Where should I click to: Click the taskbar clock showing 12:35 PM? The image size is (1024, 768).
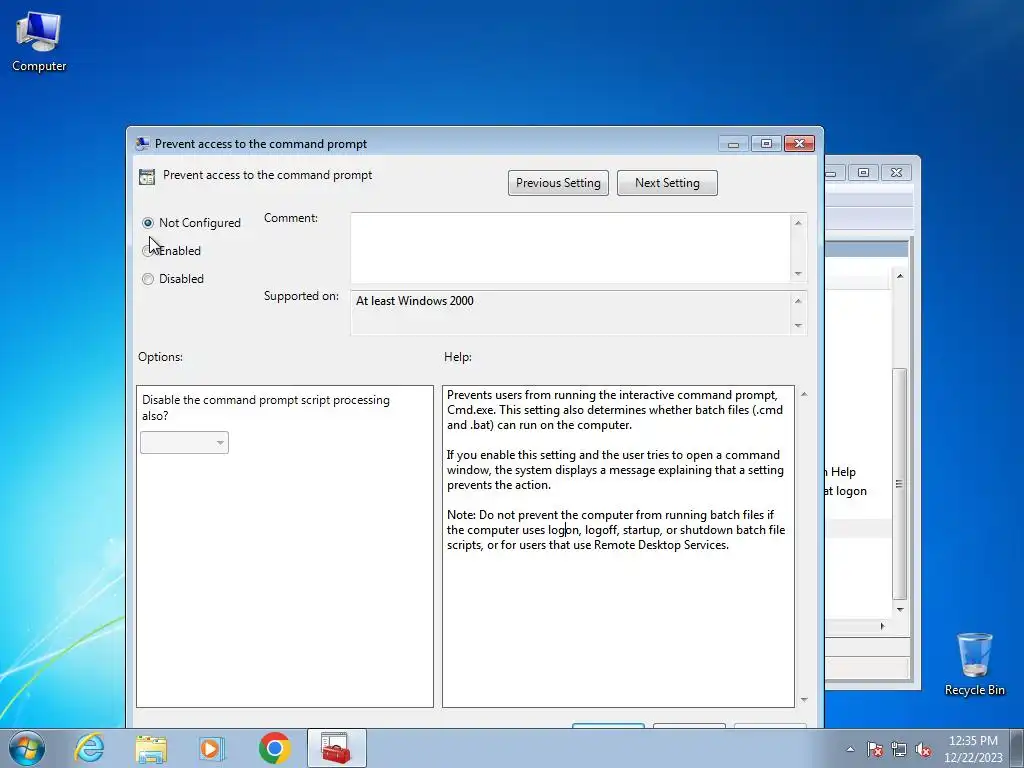point(973,749)
